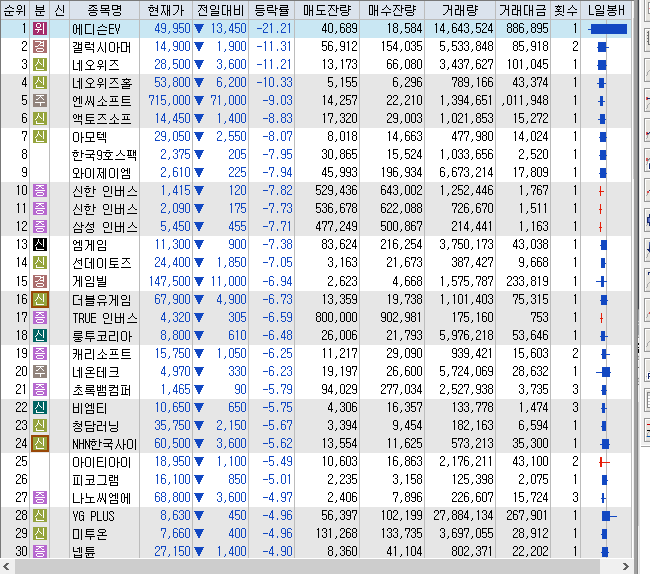Image resolution: width=650 pixels, height=574 pixels.
Task: Click the 증 badge beside TRUE 인버스
Action: (x=40, y=318)
